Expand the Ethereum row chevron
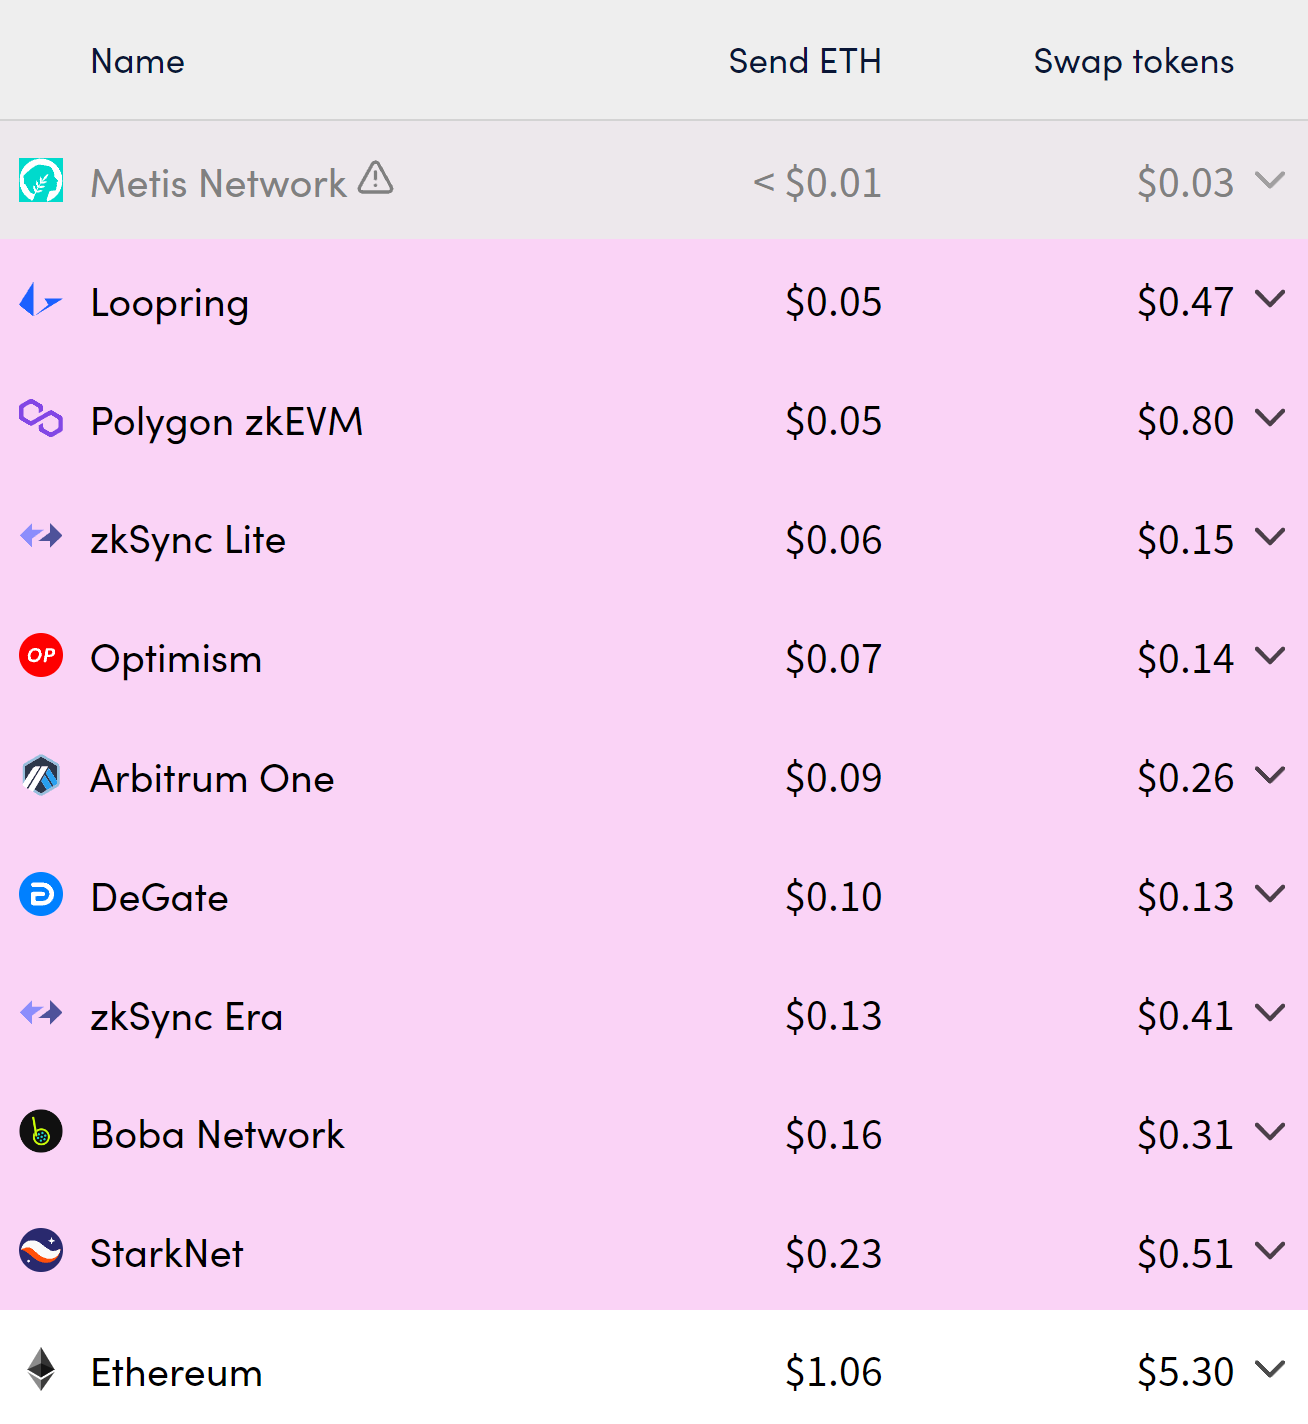1308x1424 pixels. point(1270,1369)
